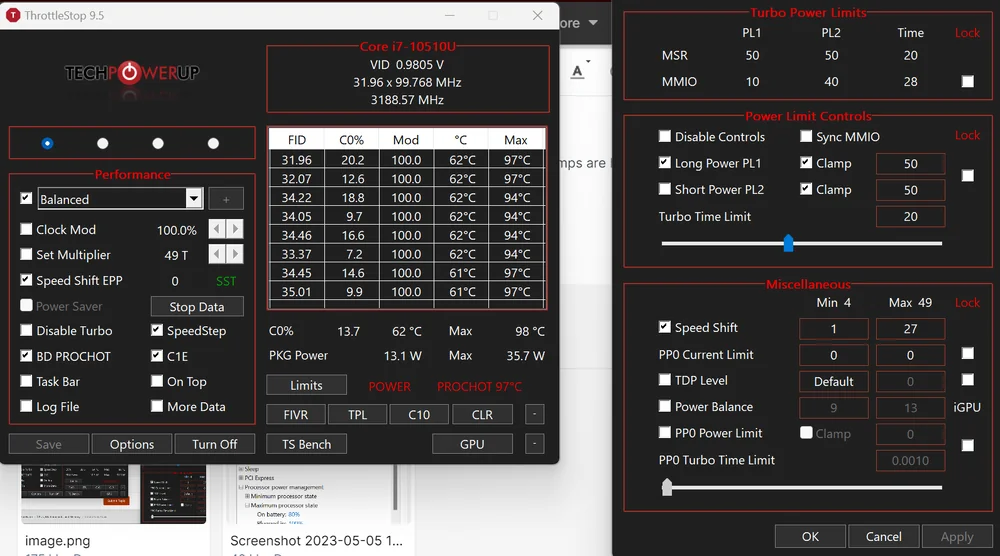Click the Turbo Time Limit value field

click(x=911, y=217)
